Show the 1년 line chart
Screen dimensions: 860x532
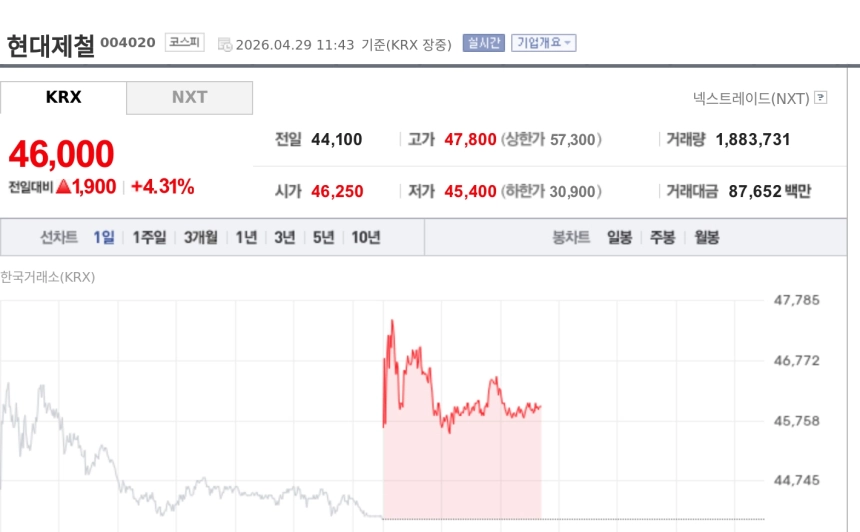(246, 237)
